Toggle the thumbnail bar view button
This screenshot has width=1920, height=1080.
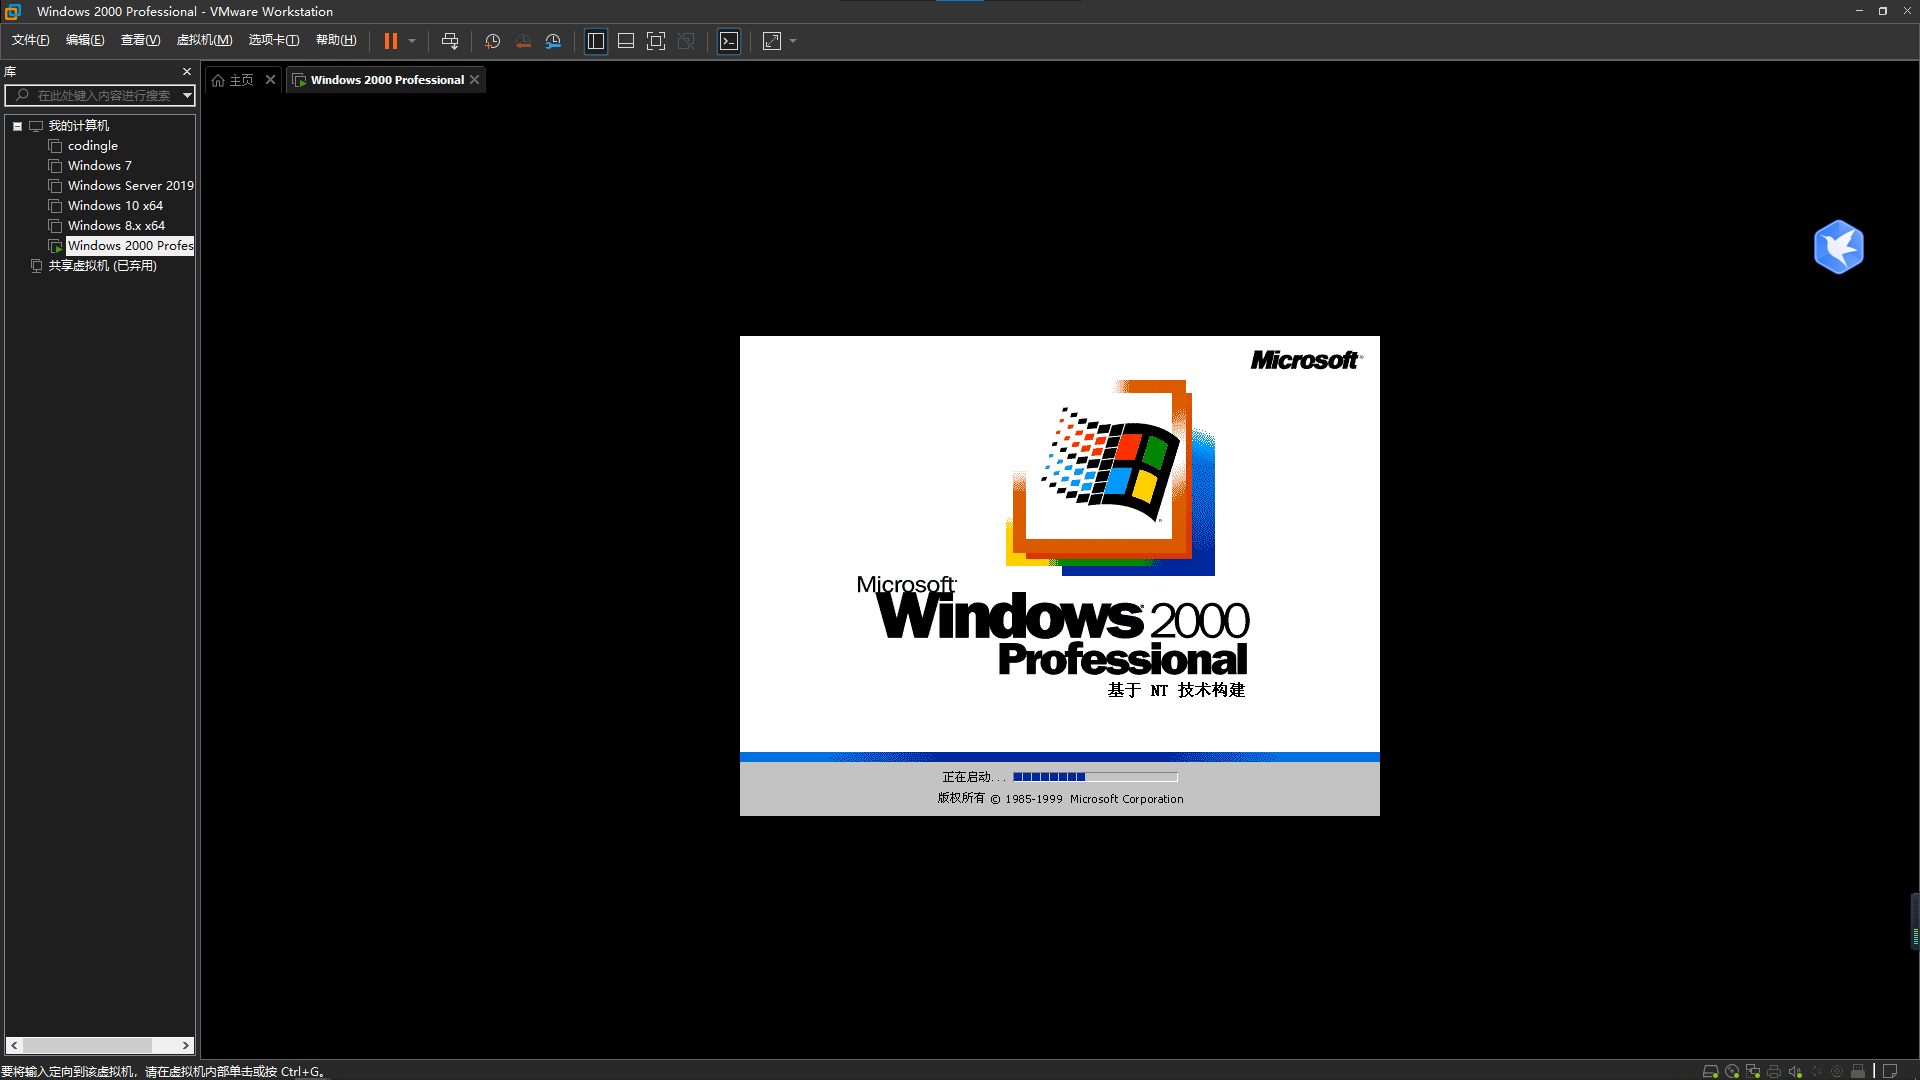point(626,41)
